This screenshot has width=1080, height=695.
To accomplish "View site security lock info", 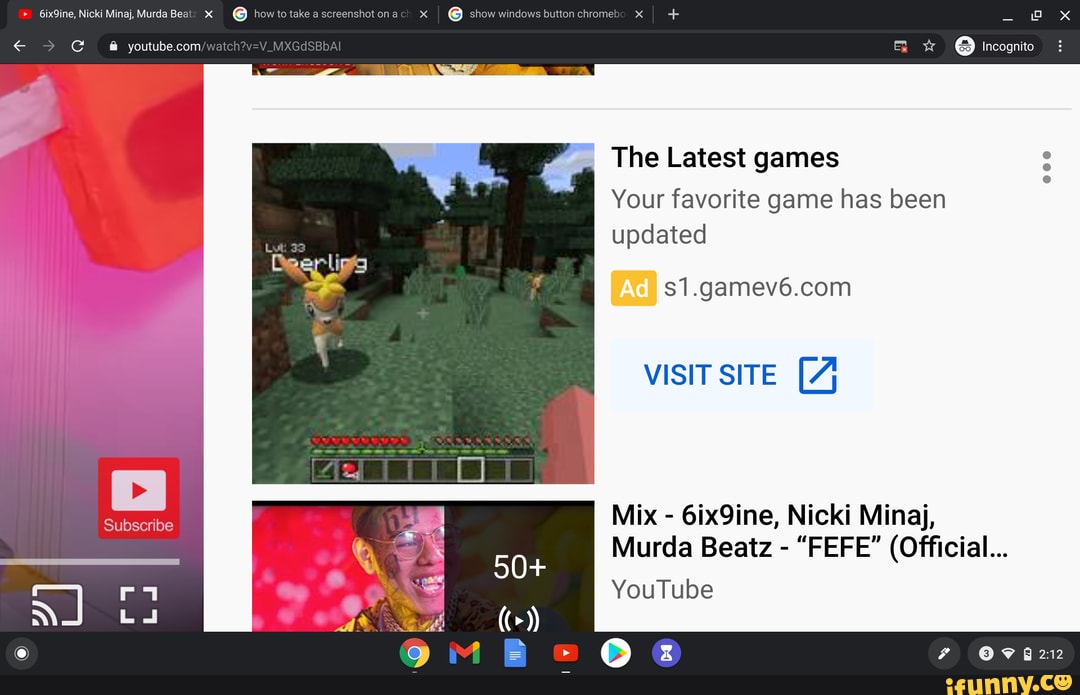I will pyautogui.click(x=114, y=46).
